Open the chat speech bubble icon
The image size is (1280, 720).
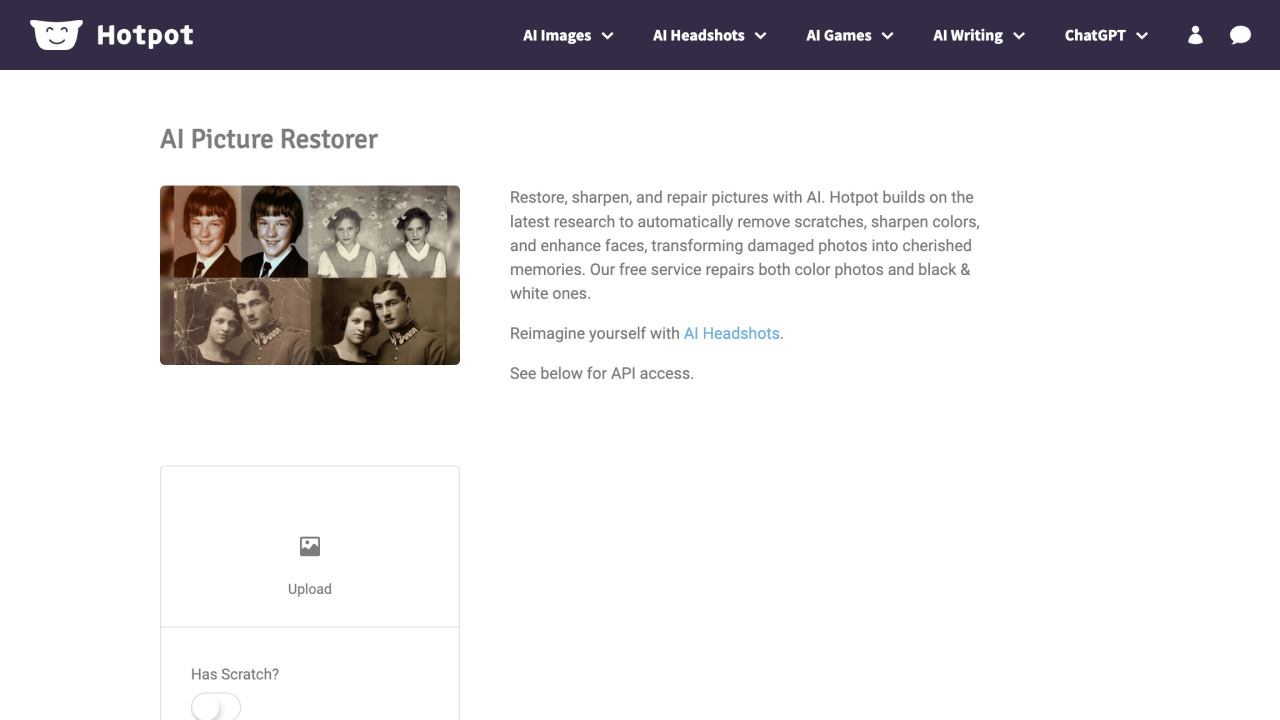(x=1240, y=35)
